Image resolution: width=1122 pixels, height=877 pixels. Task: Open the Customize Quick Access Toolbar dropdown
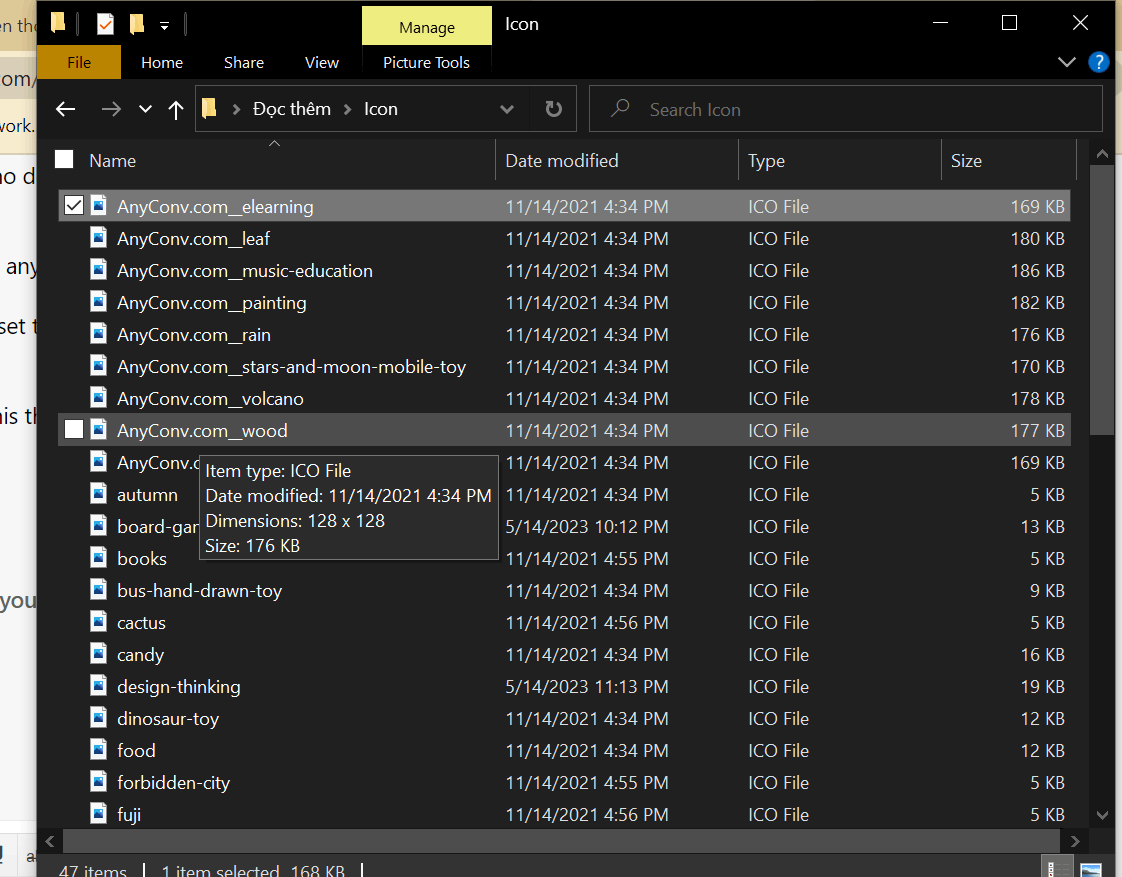click(x=165, y=26)
